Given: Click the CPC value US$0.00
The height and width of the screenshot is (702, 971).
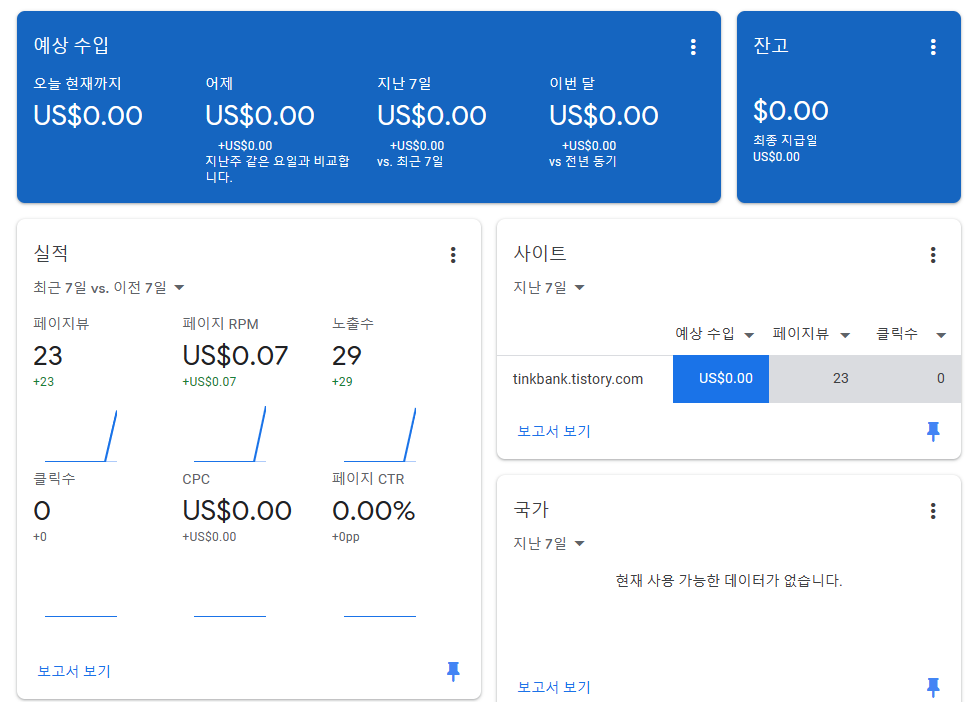Looking at the screenshot, I should (237, 511).
